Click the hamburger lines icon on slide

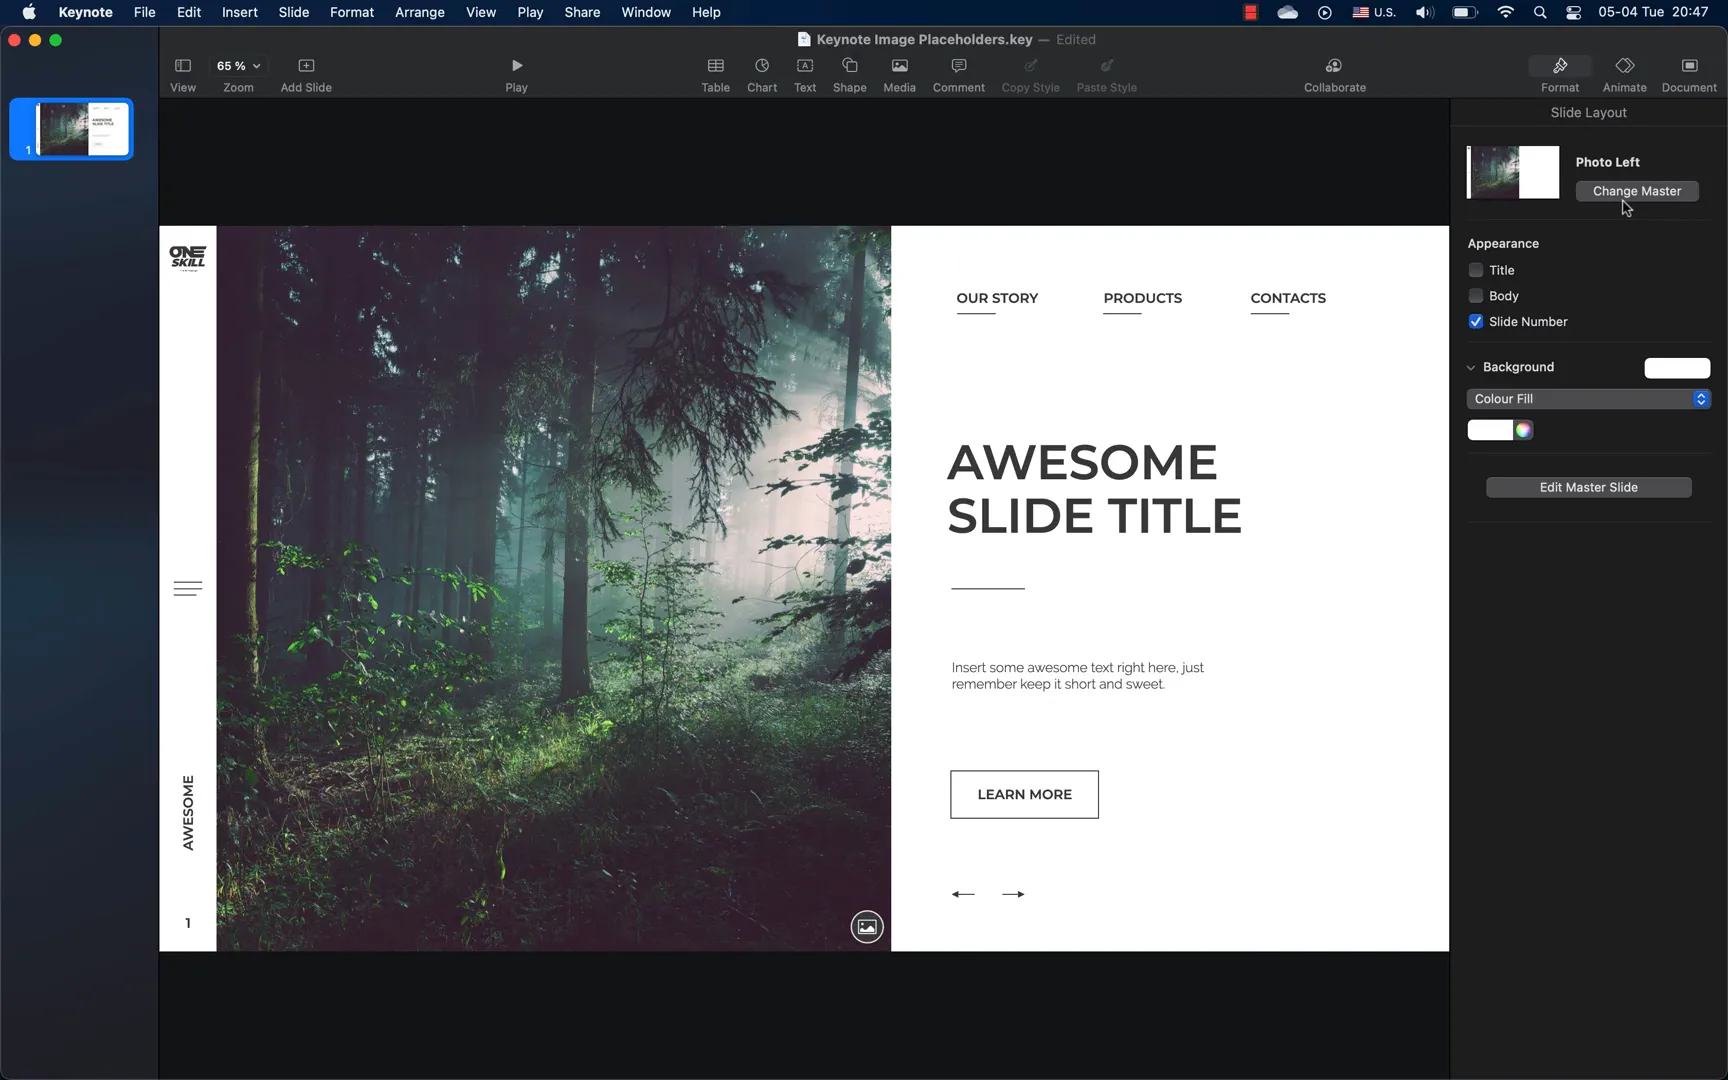[188, 589]
